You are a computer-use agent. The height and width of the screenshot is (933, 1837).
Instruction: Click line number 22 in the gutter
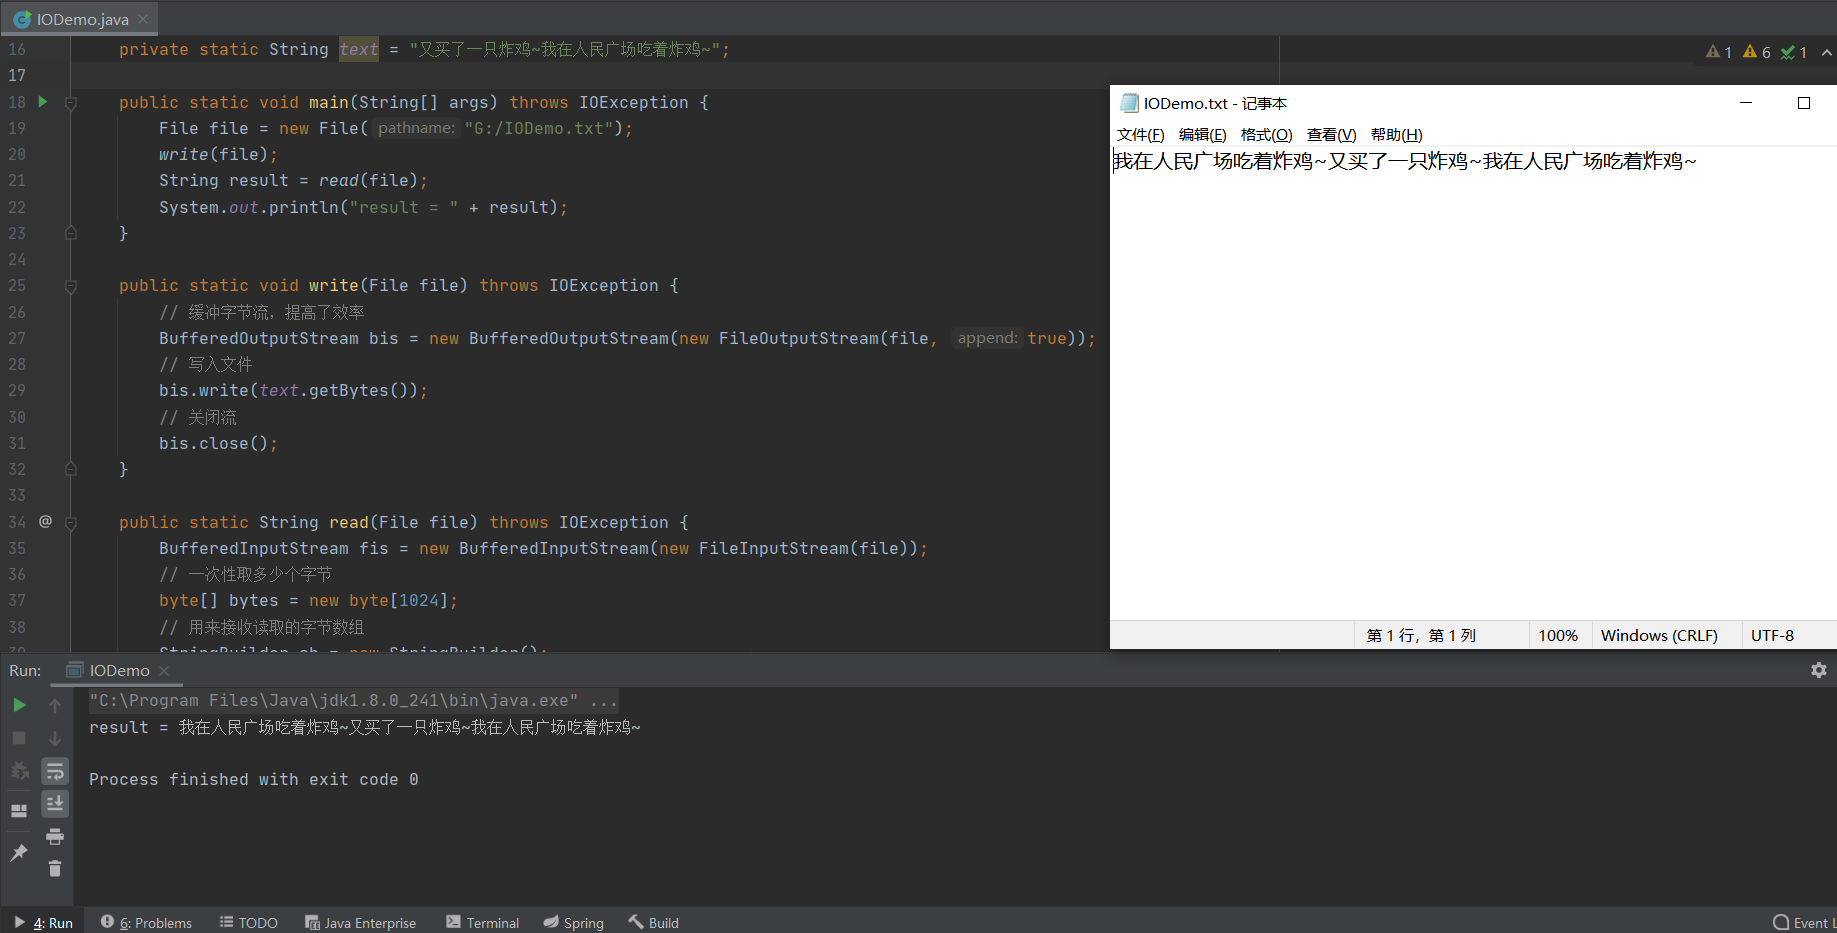(18, 207)
